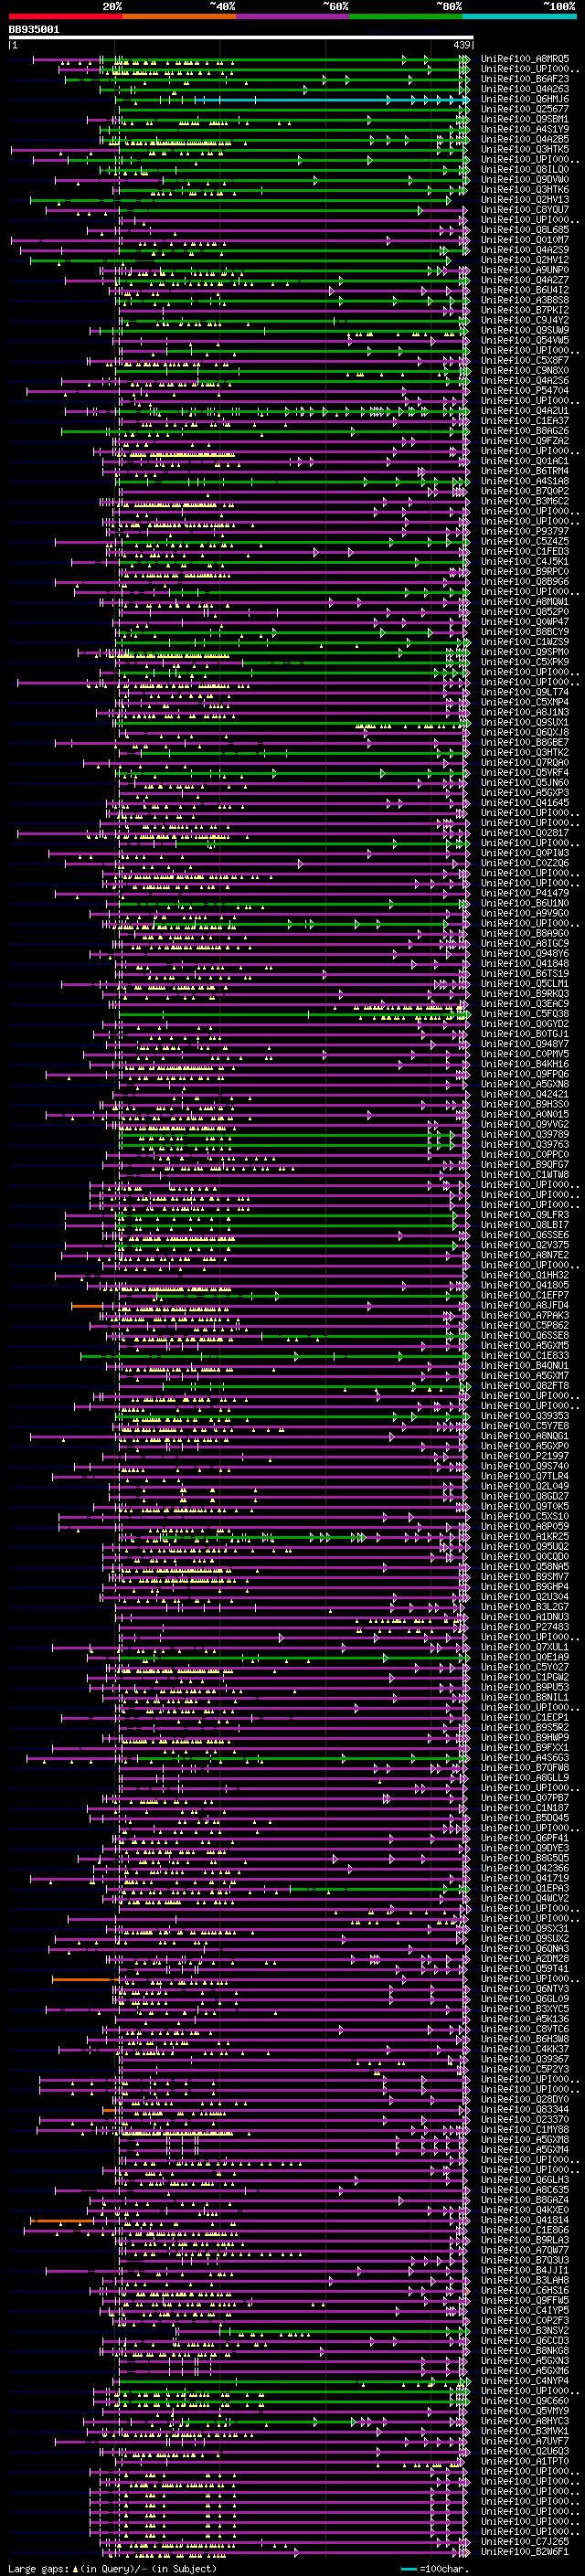Select UniRef100_C9J4Y2 label
This screenshot has height=2576, width=585.
point(525,320)
